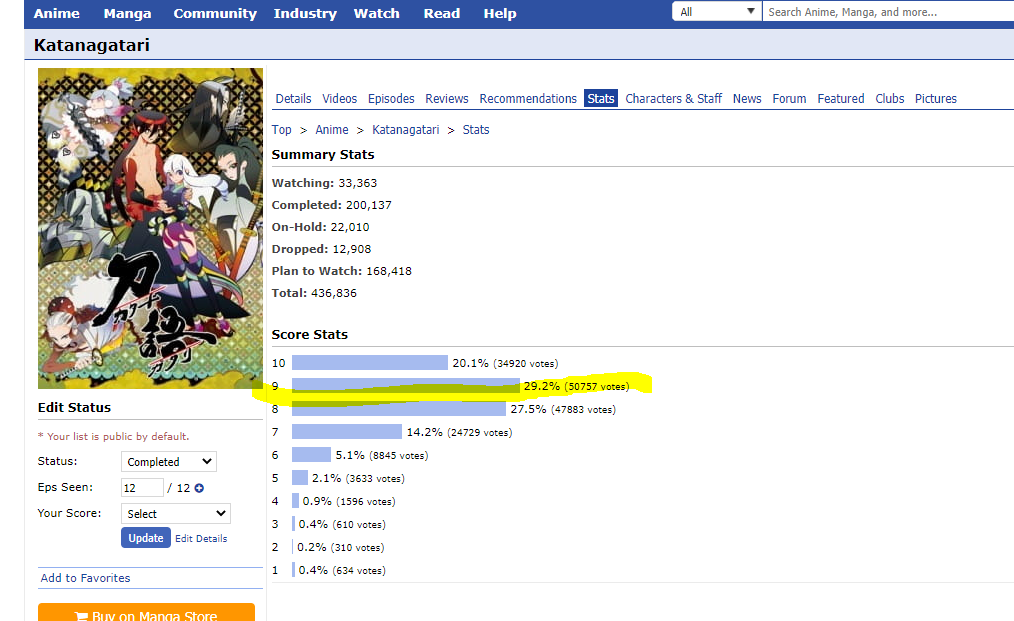Screen dimensions: 1014x621
Task: Click the Plan to Watch: 168,418 stat
Action: tap(341, 271)
